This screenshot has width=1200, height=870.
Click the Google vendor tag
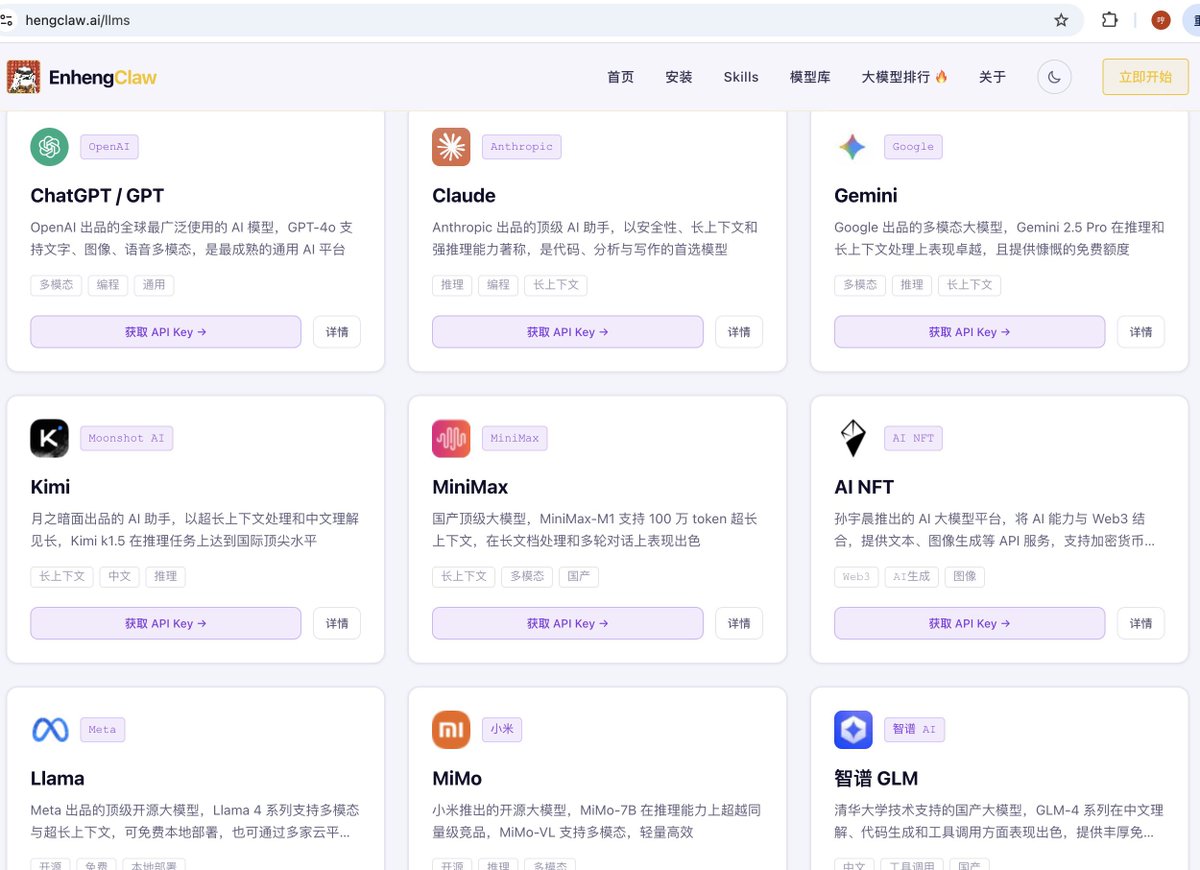coord(913,147)
